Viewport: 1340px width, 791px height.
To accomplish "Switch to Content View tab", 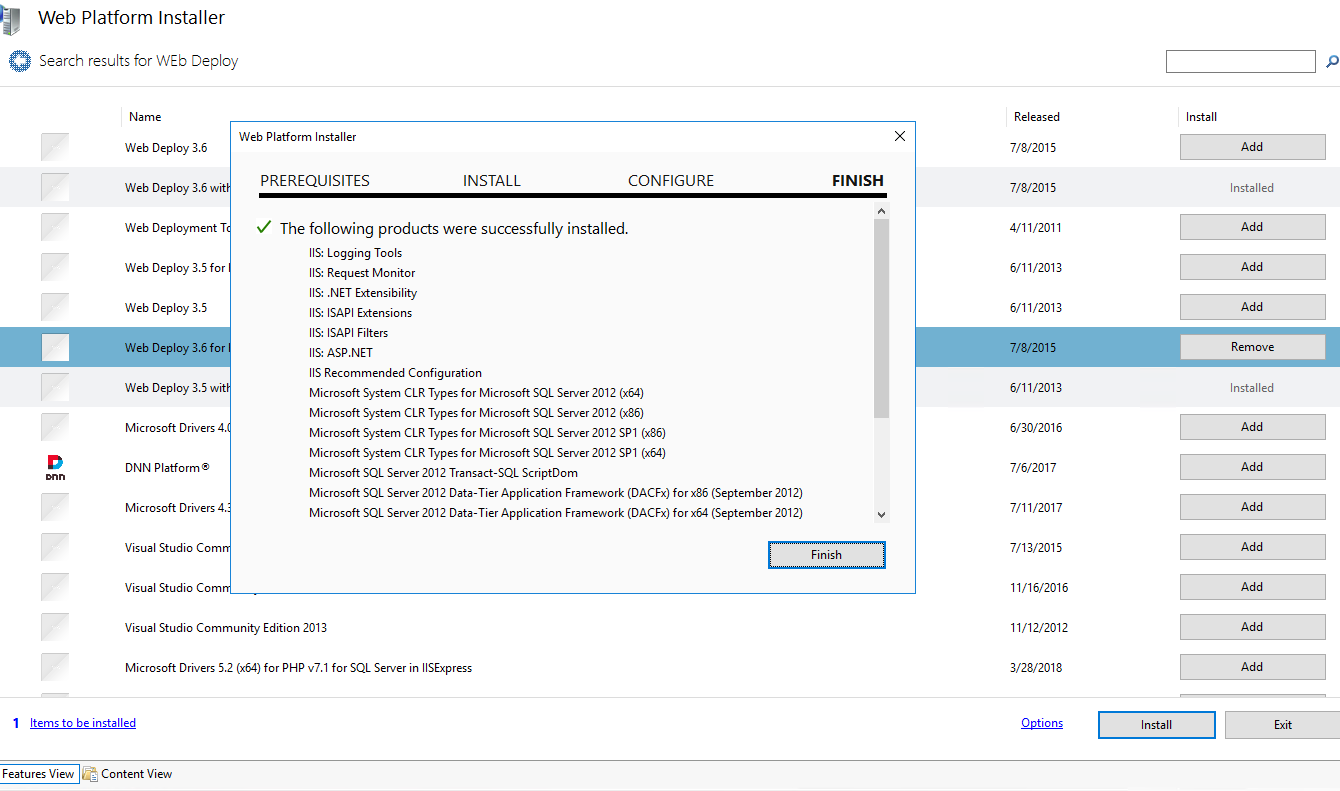I will point(128,774).
